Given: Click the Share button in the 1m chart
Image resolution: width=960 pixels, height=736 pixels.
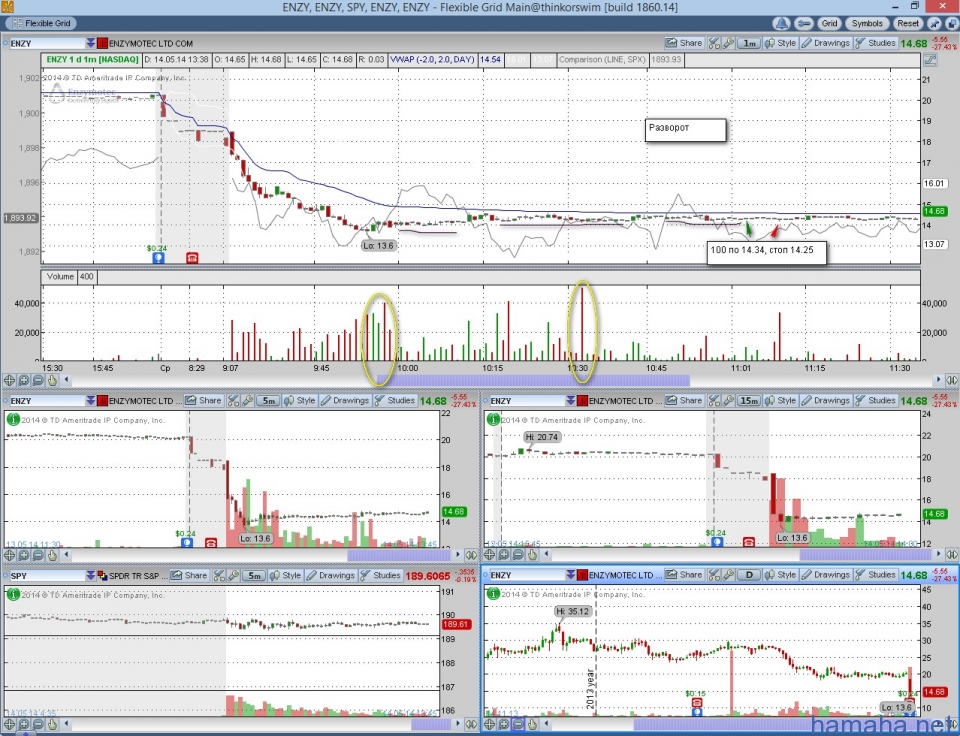Looking at the screenshot, I should pyautogui.click(x=684, y=43).
